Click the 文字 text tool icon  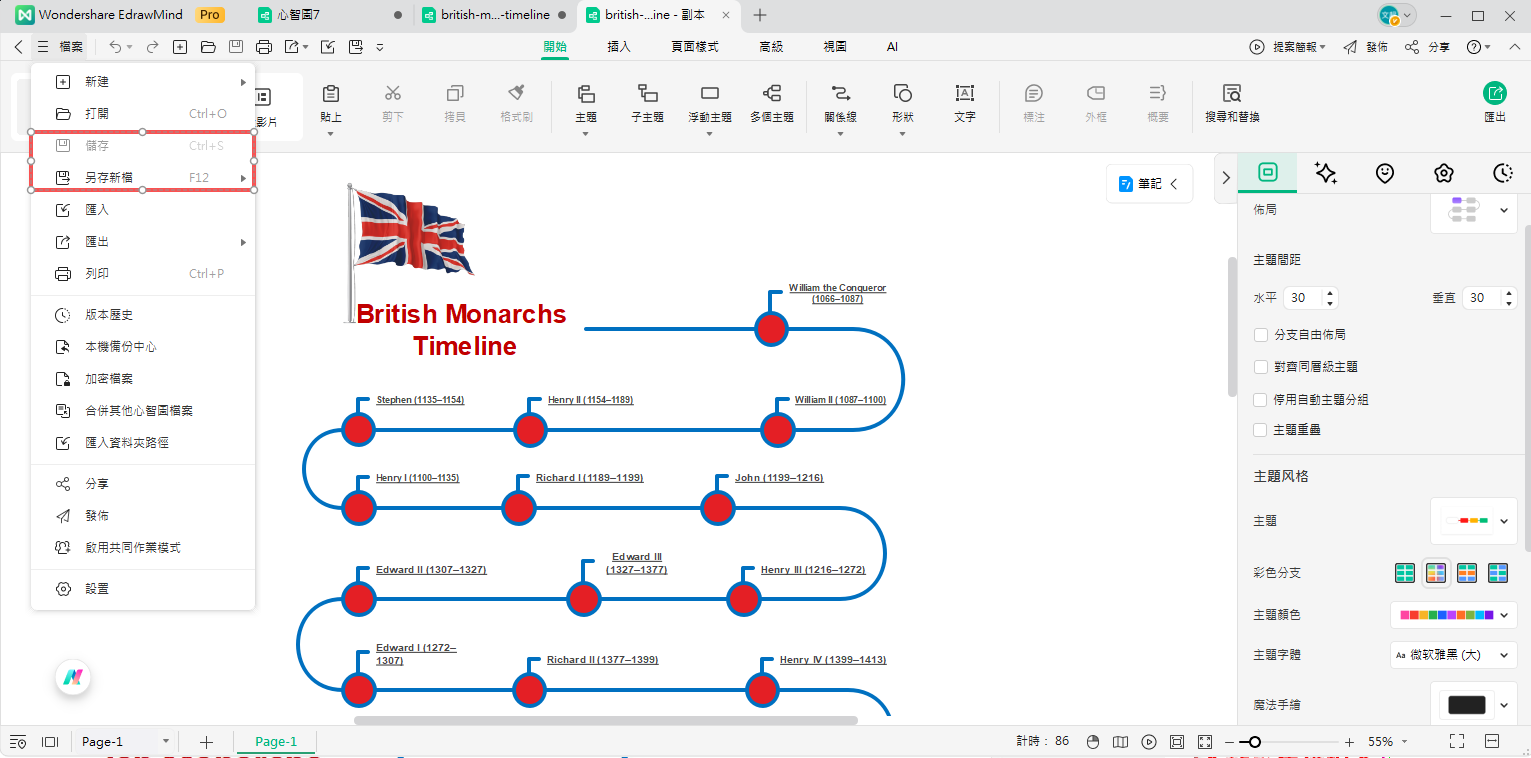(x=964, y=94)
